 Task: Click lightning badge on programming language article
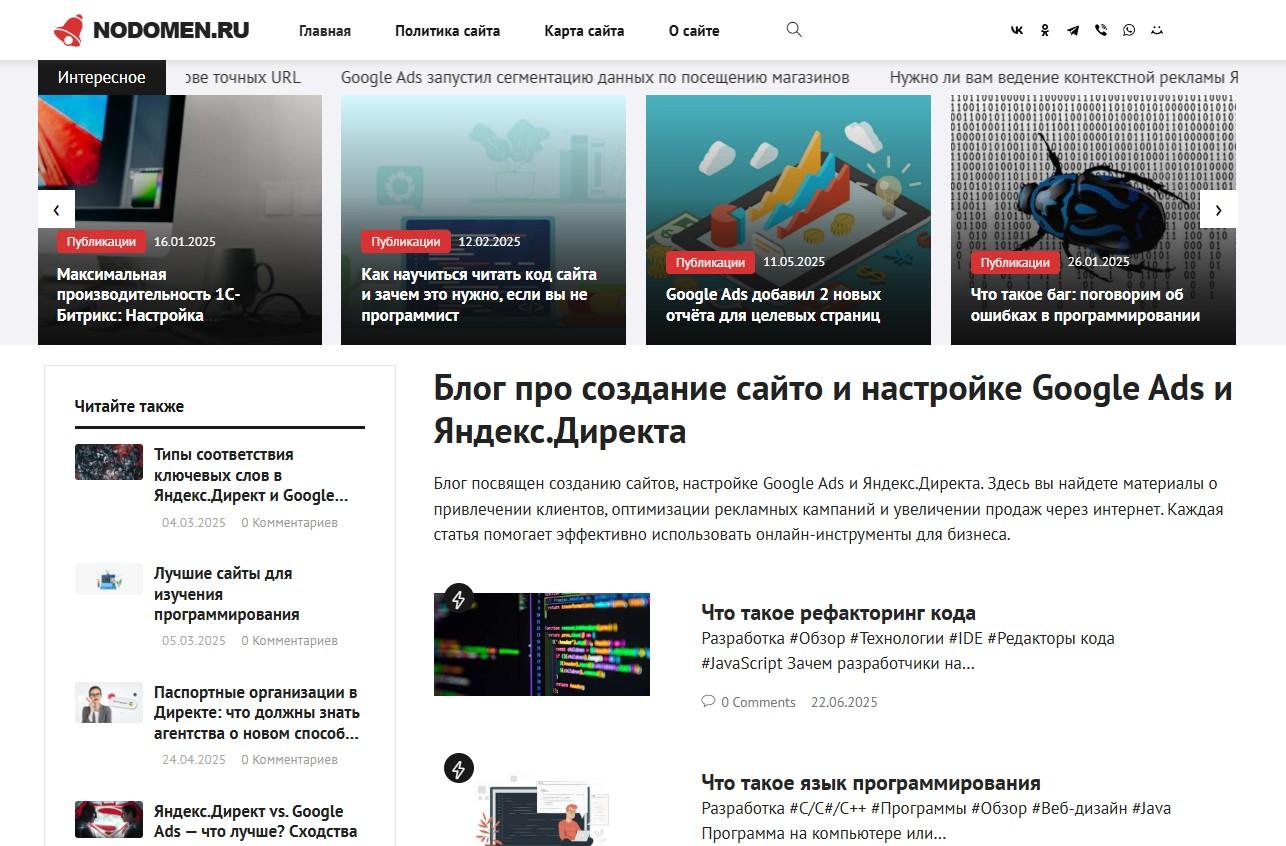pyautogui.click(x=458, y=769)
